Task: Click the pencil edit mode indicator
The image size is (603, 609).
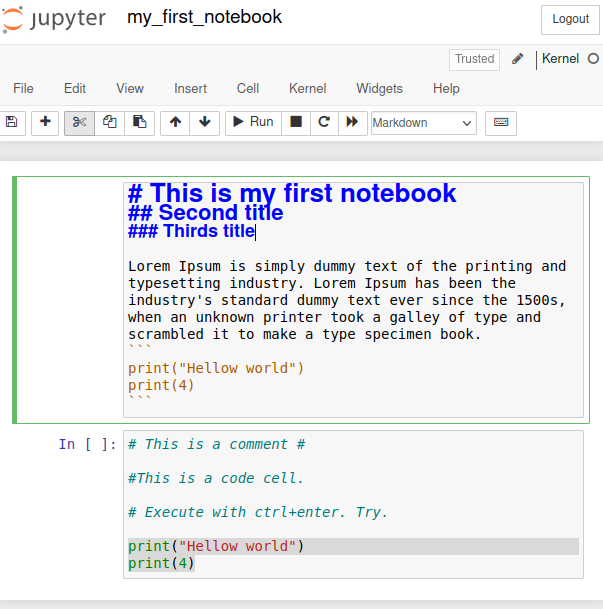Action: click(517, 59)
